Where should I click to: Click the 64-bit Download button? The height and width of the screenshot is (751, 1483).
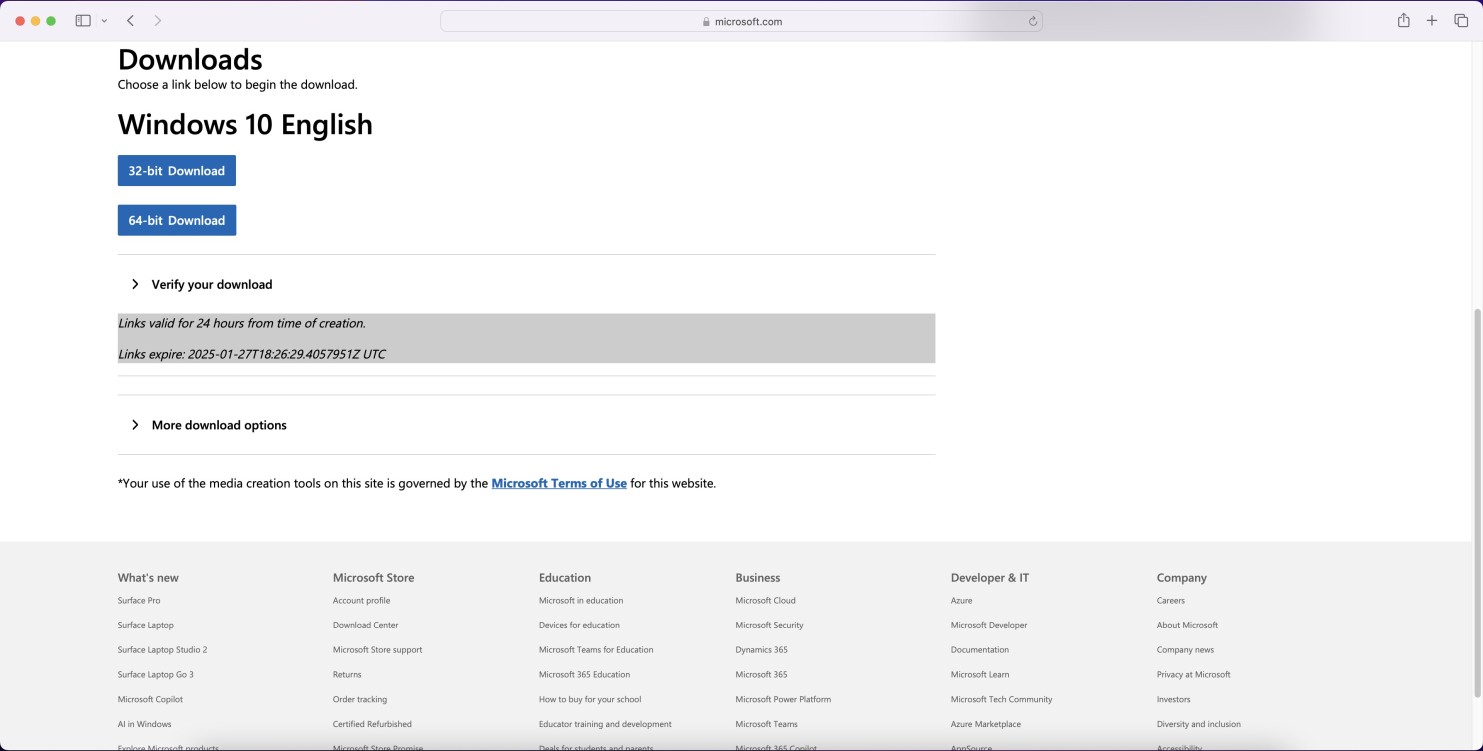pos(177,220)
